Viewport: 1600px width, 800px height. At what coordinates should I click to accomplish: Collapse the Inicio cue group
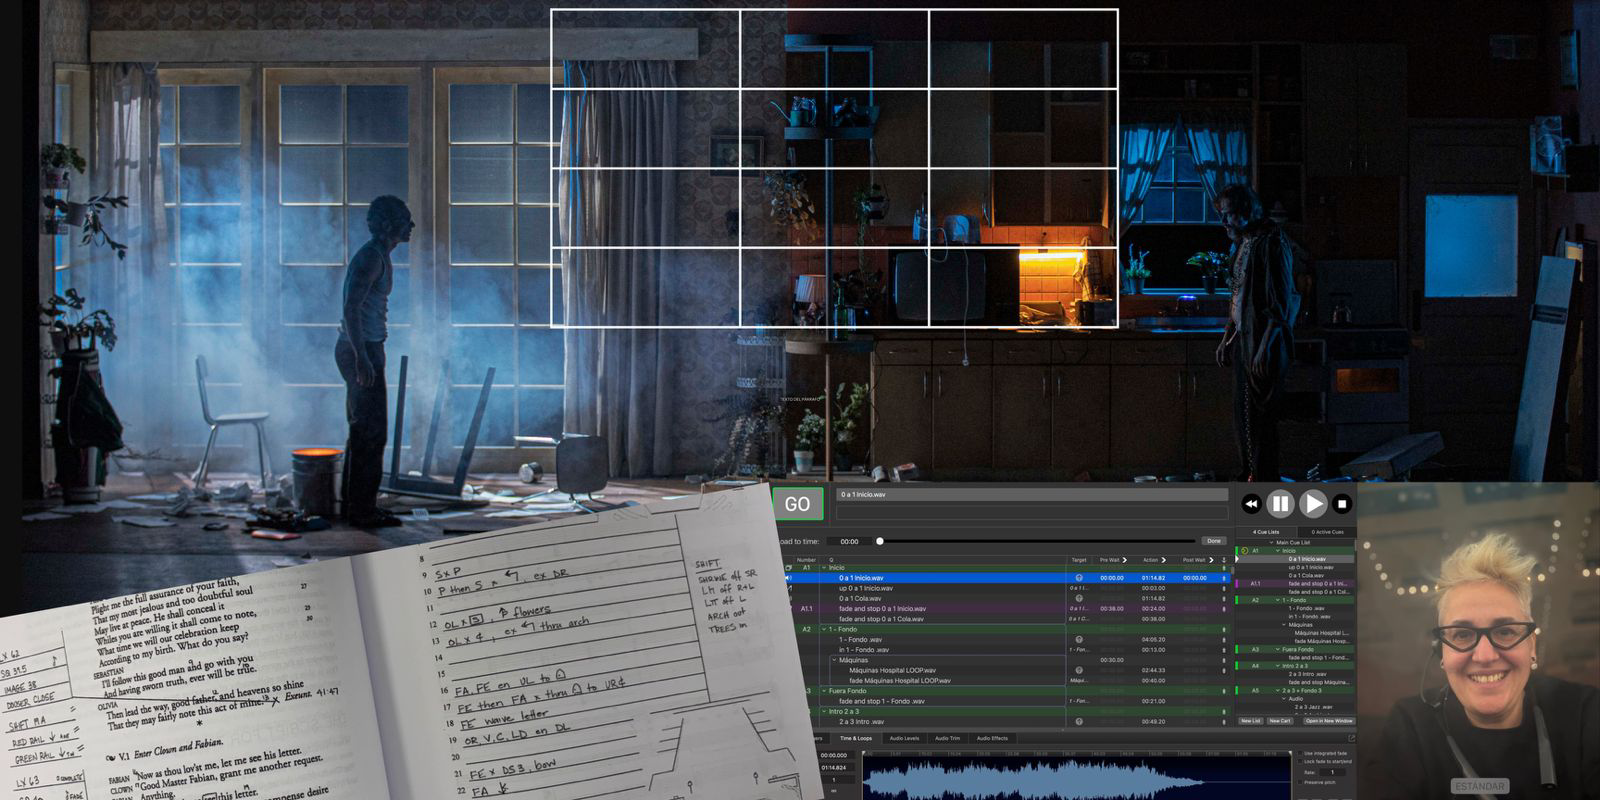tap(824, 567)
